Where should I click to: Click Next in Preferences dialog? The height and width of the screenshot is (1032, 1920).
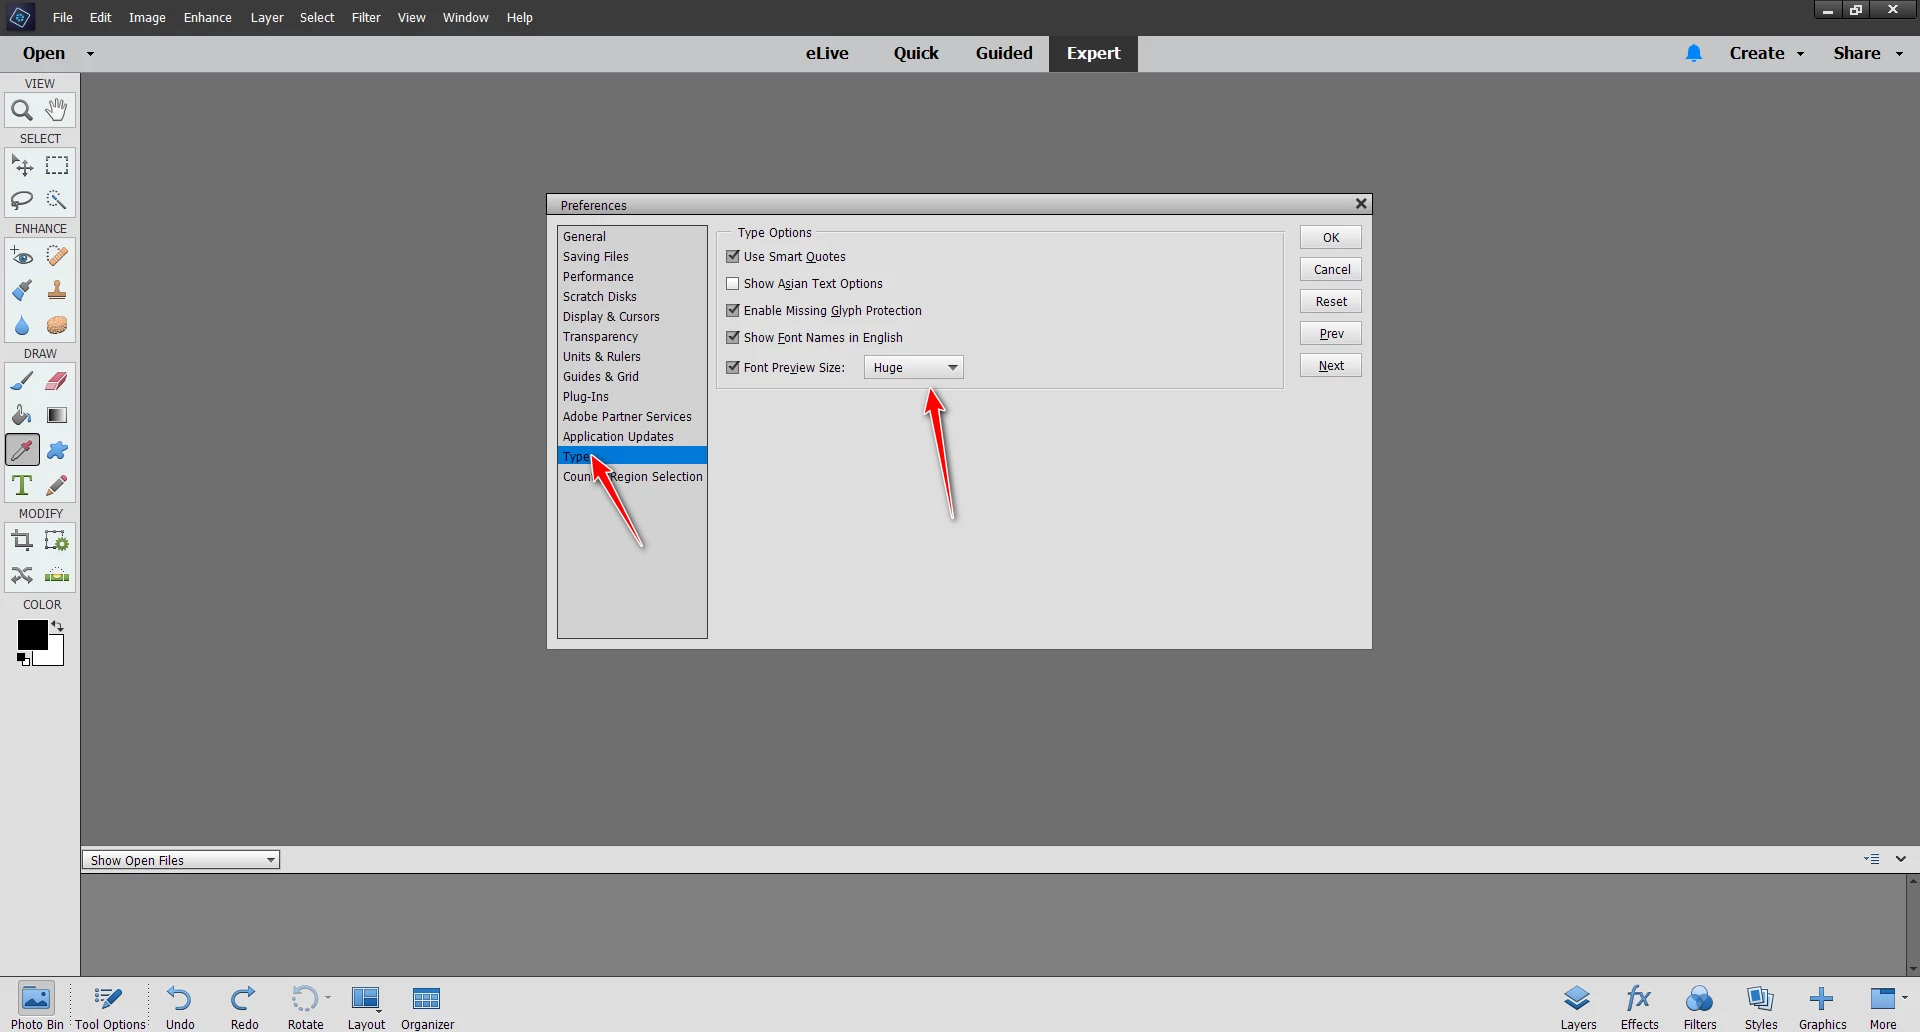pyautogui.click(x=1331, y=366)
